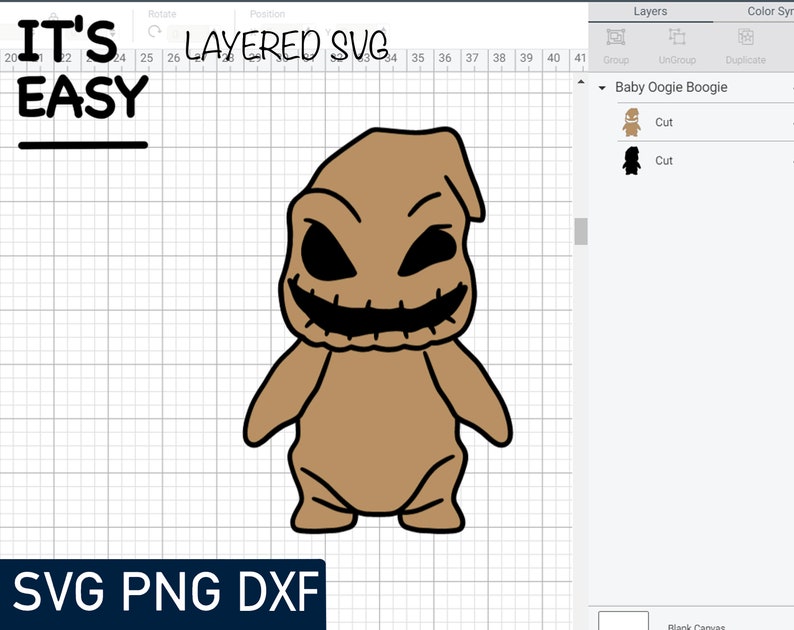
Task: Click the Group icon
Action: (616, 37)
